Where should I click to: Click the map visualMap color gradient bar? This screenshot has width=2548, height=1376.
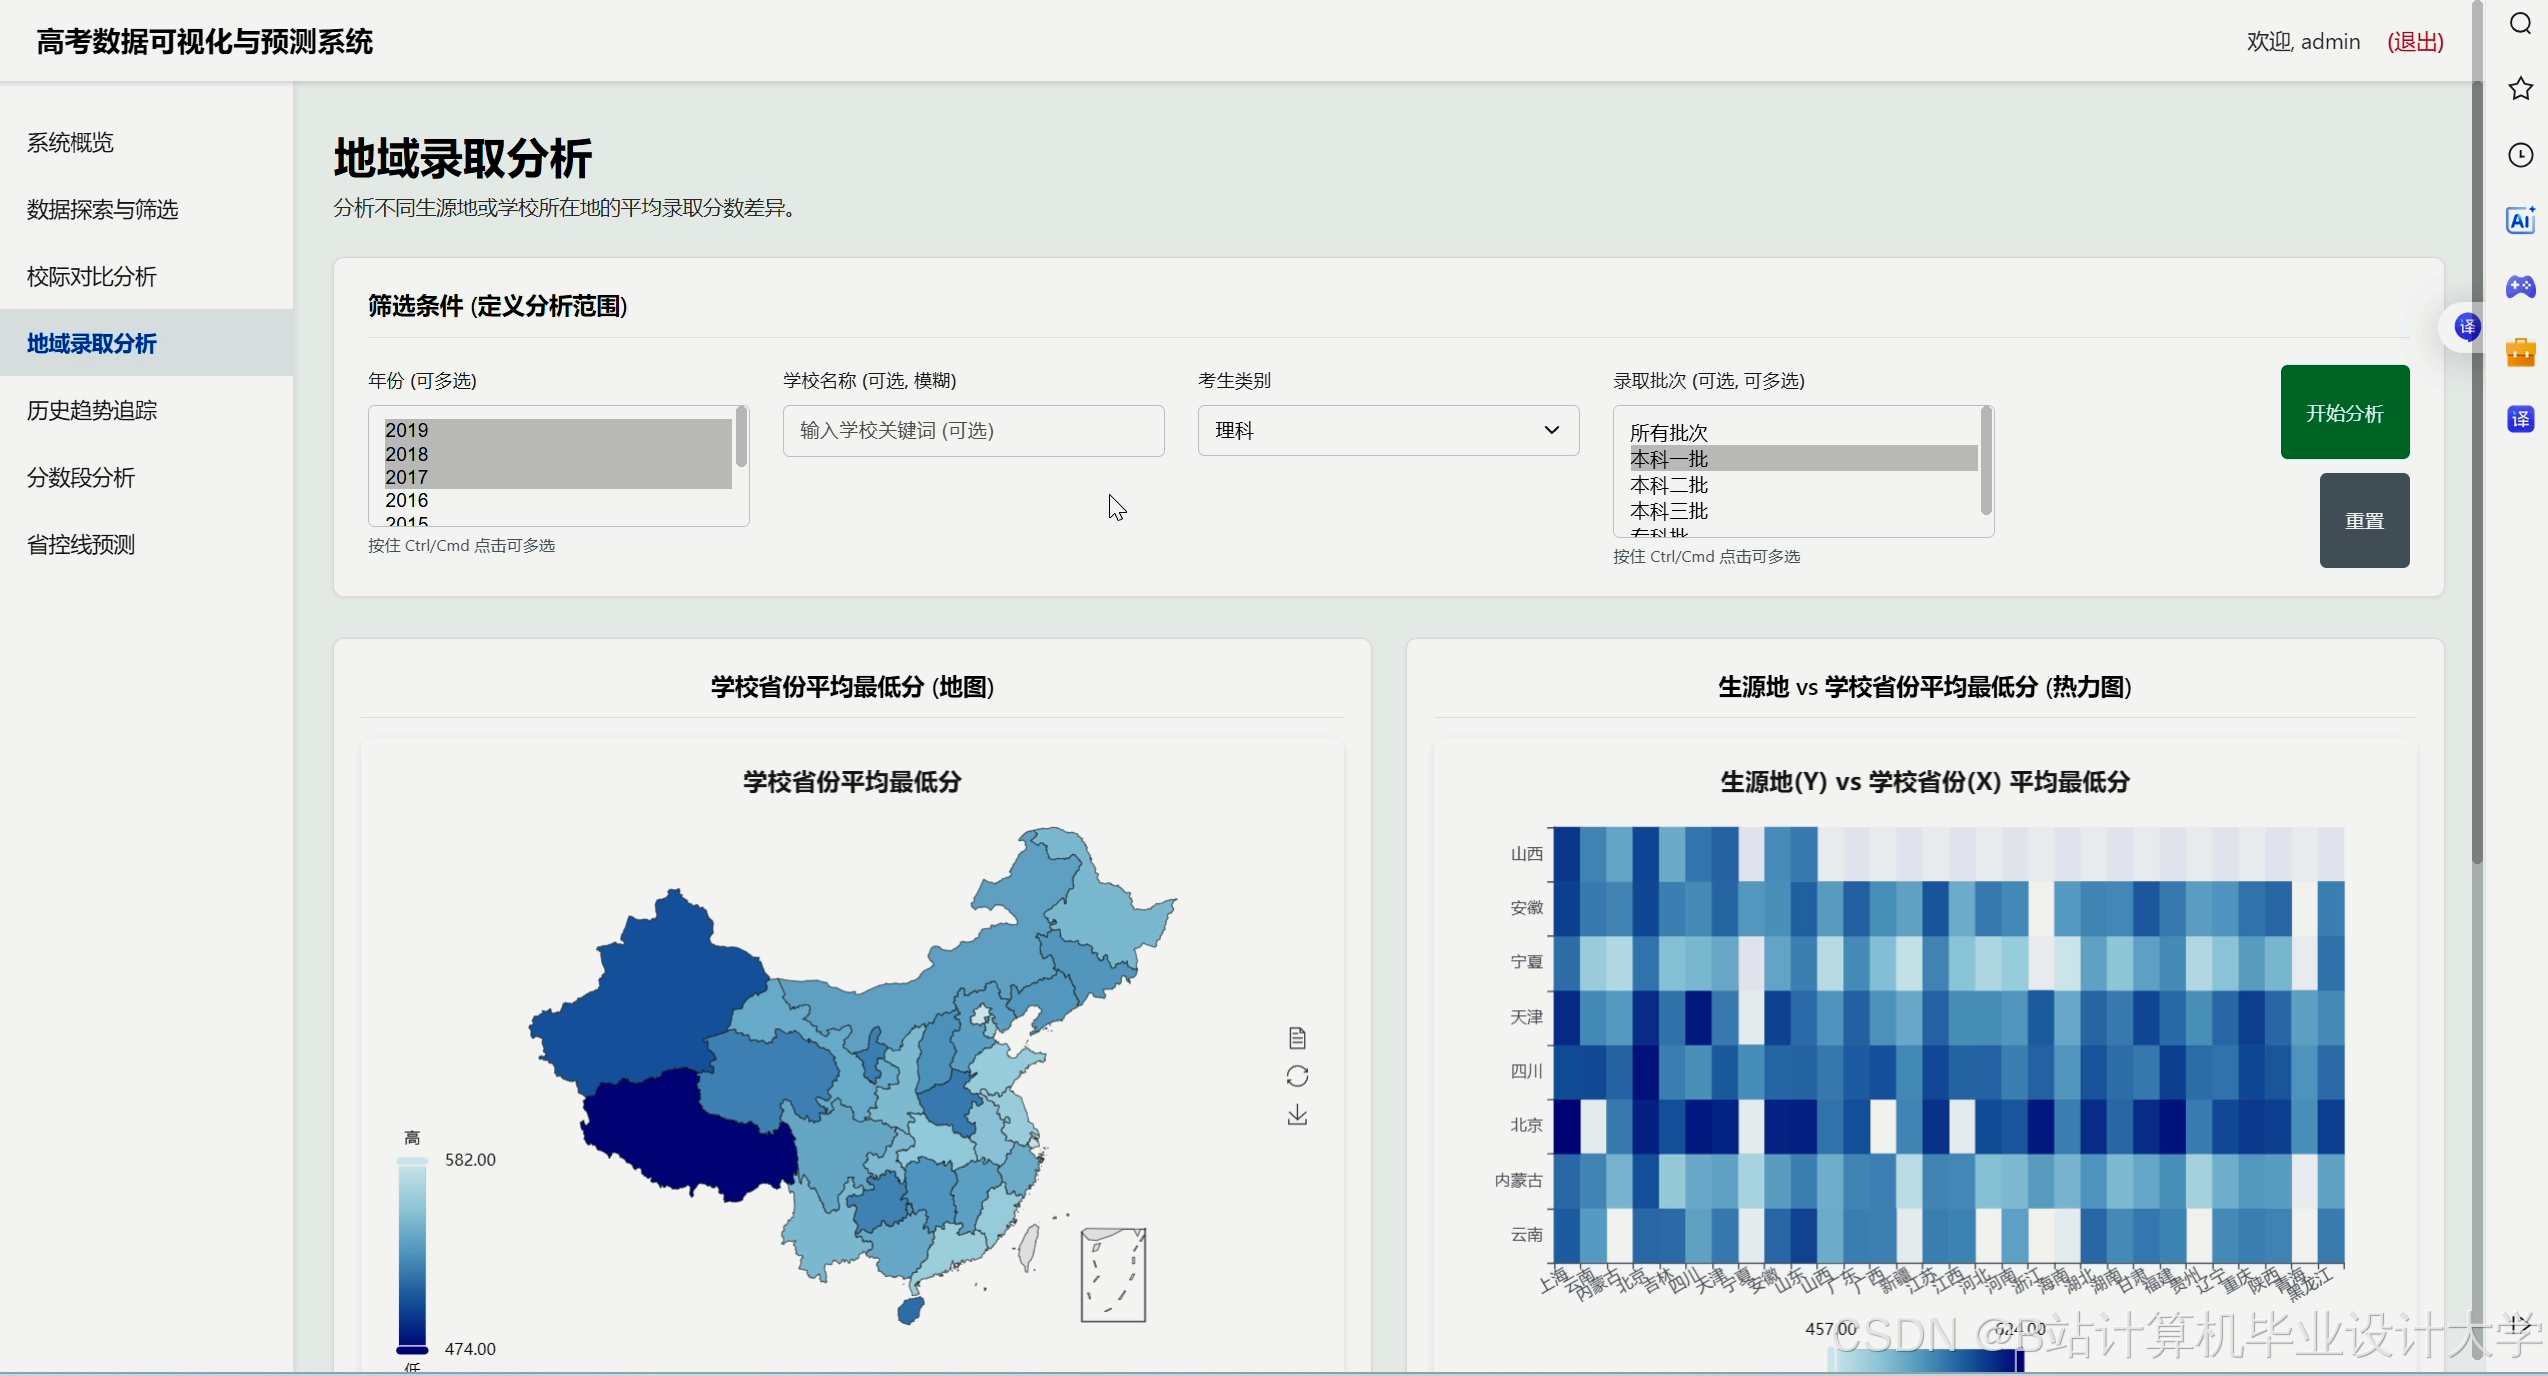412,1255
